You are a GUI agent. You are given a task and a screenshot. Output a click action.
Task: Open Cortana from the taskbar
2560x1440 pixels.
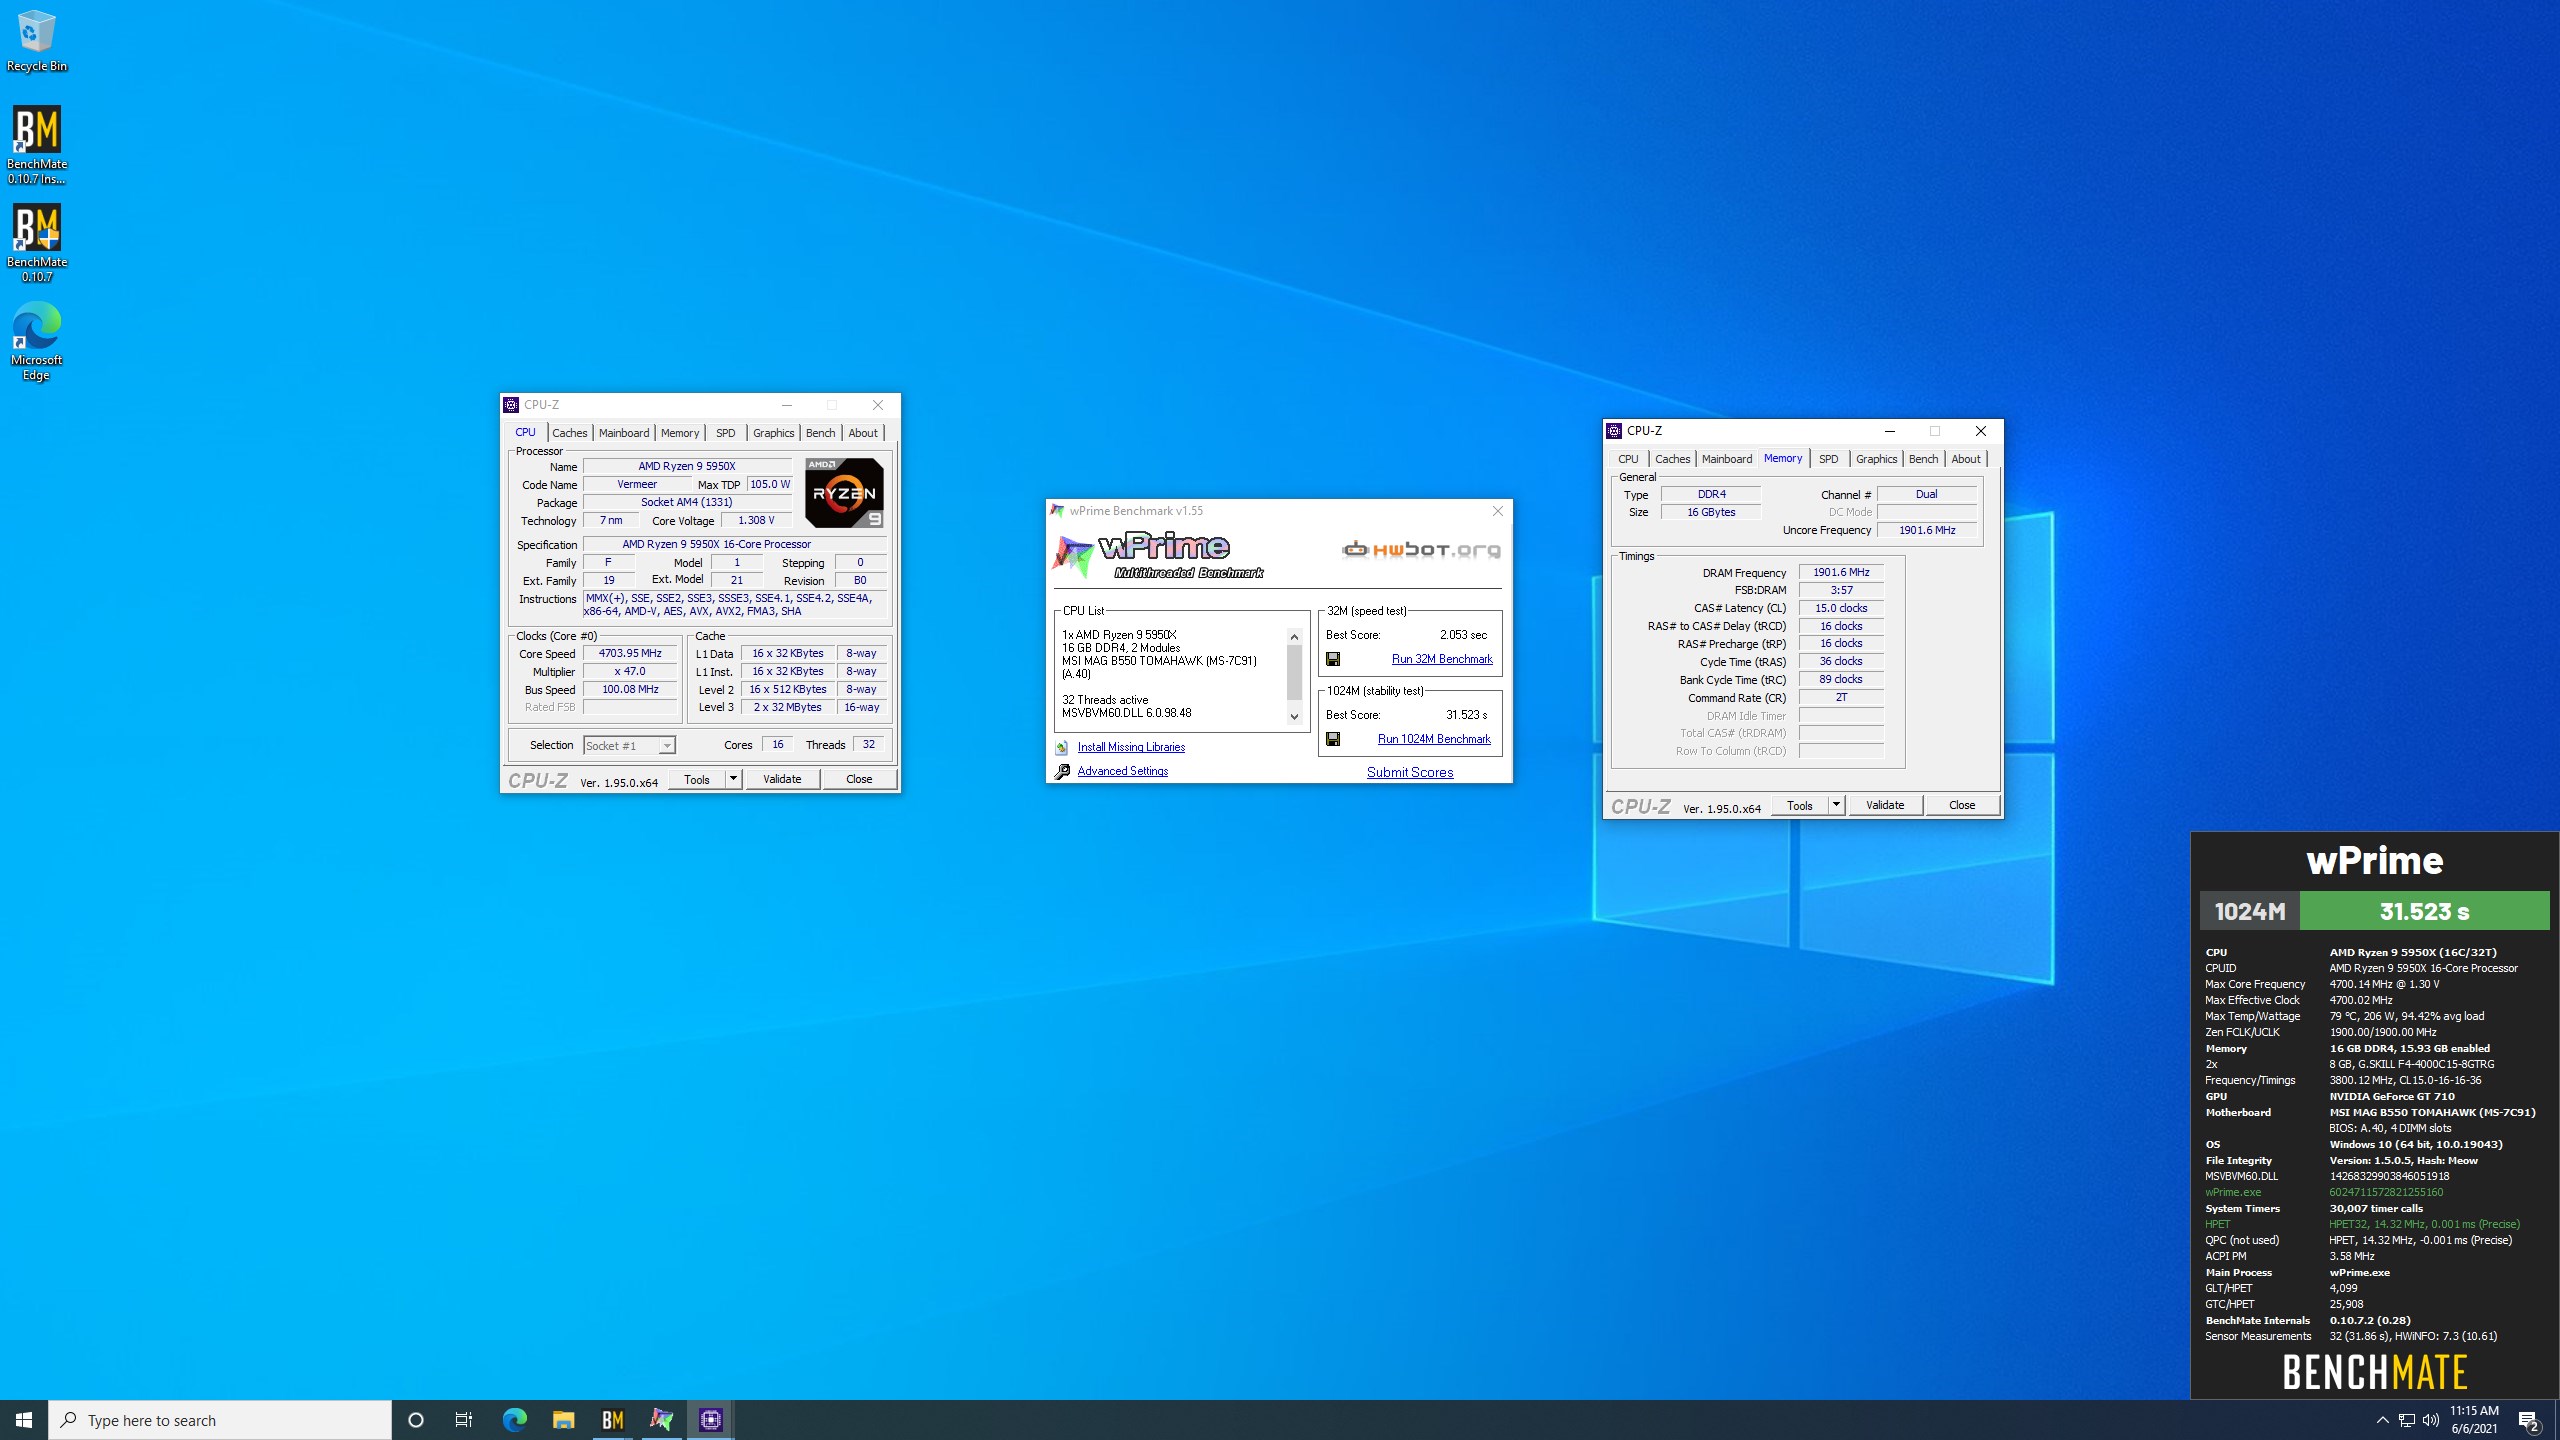416,1420
